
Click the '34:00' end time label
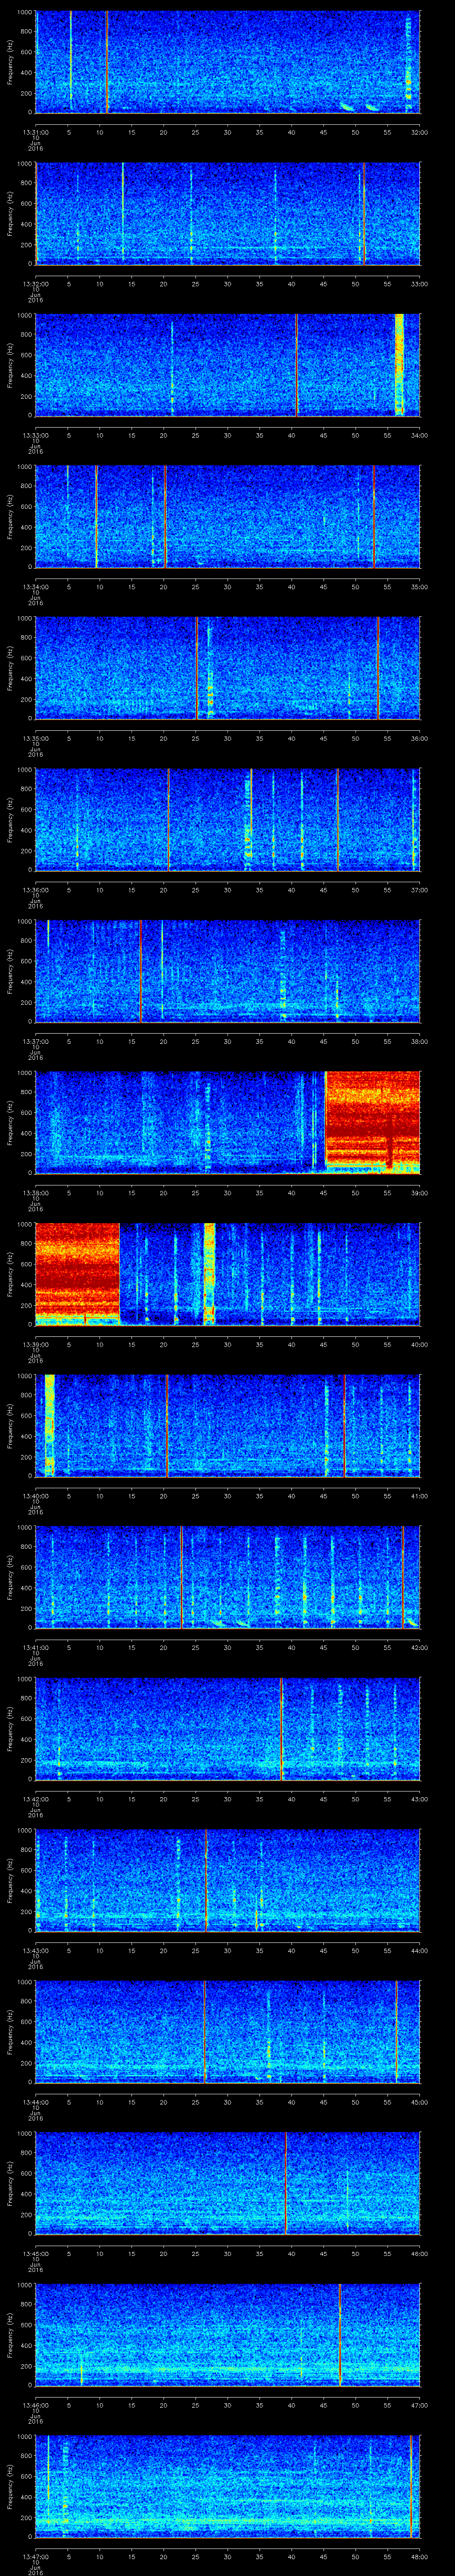coord(419,435)
